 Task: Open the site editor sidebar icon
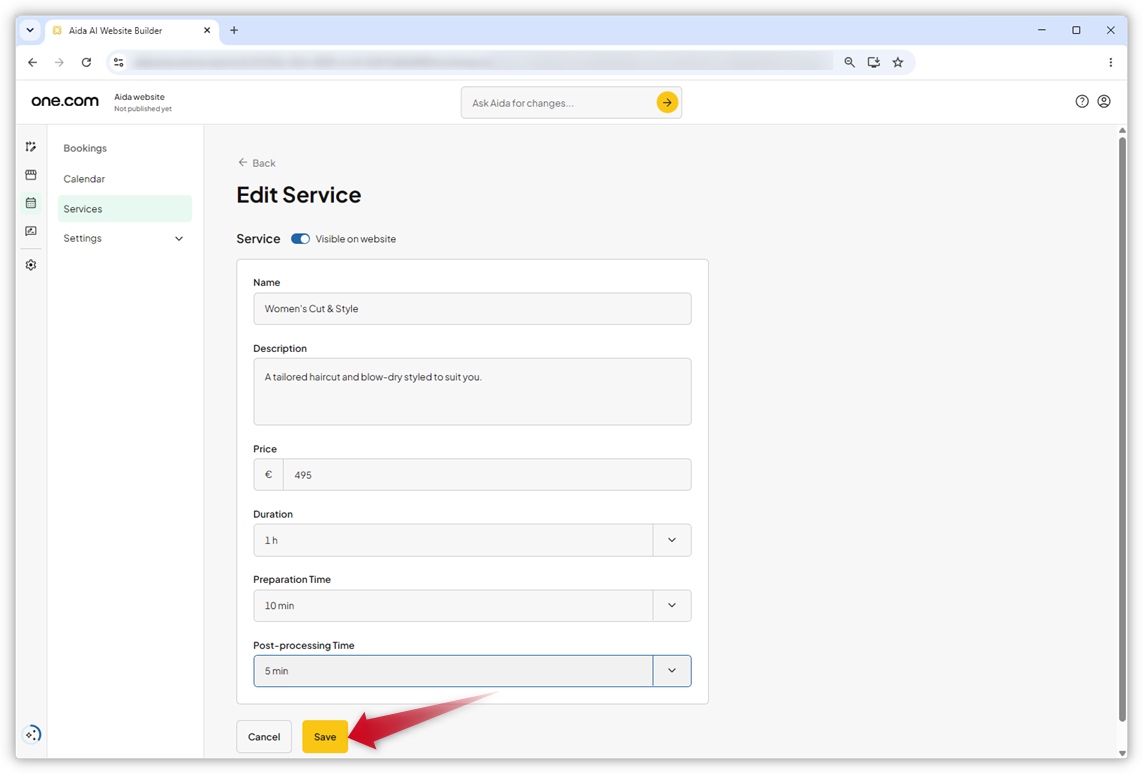31,147
